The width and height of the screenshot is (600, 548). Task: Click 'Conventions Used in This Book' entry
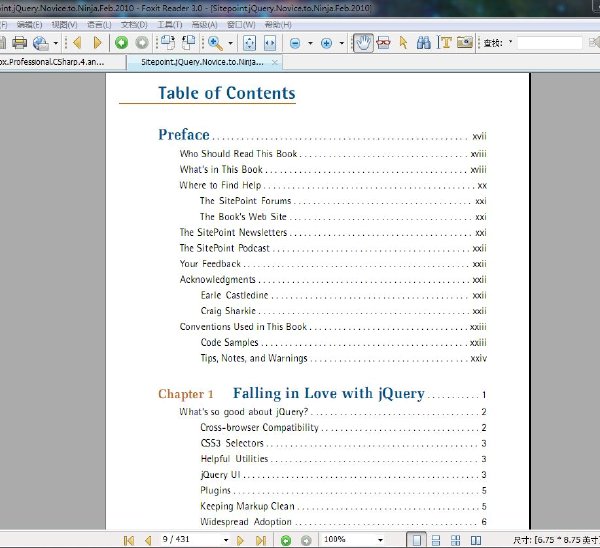coord(333,327)
